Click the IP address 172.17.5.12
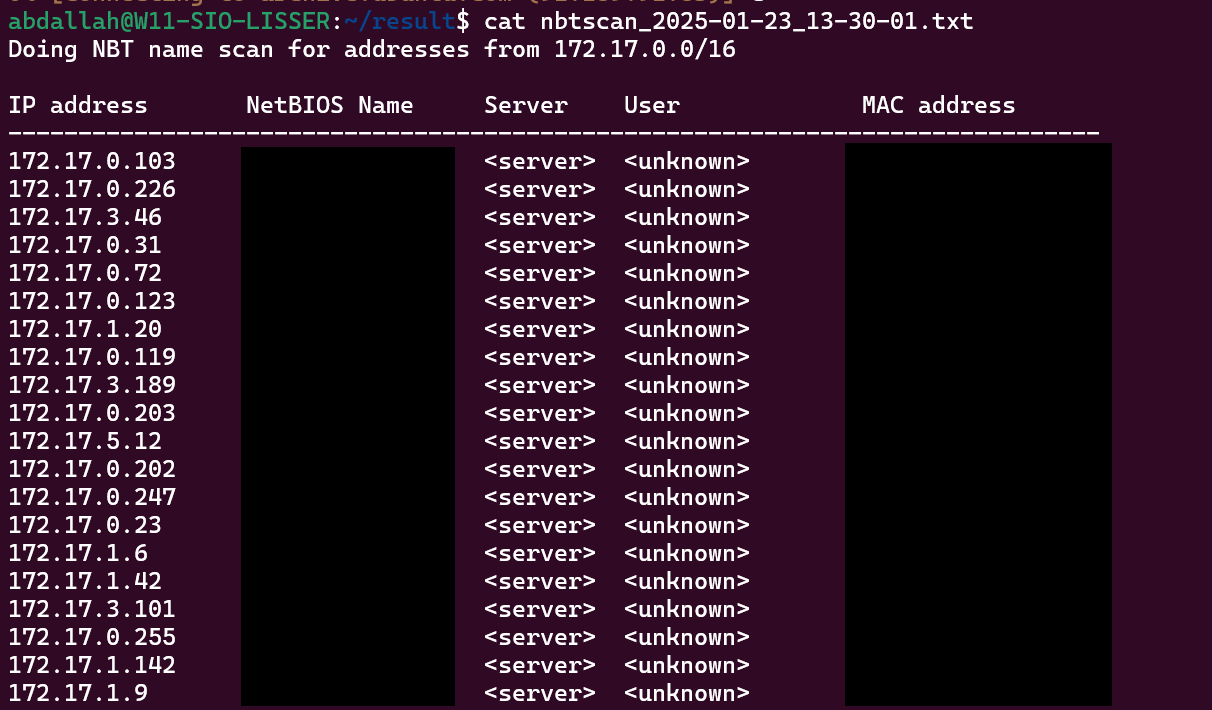This screenshot has height=710, width=1212. click(85, 441)
